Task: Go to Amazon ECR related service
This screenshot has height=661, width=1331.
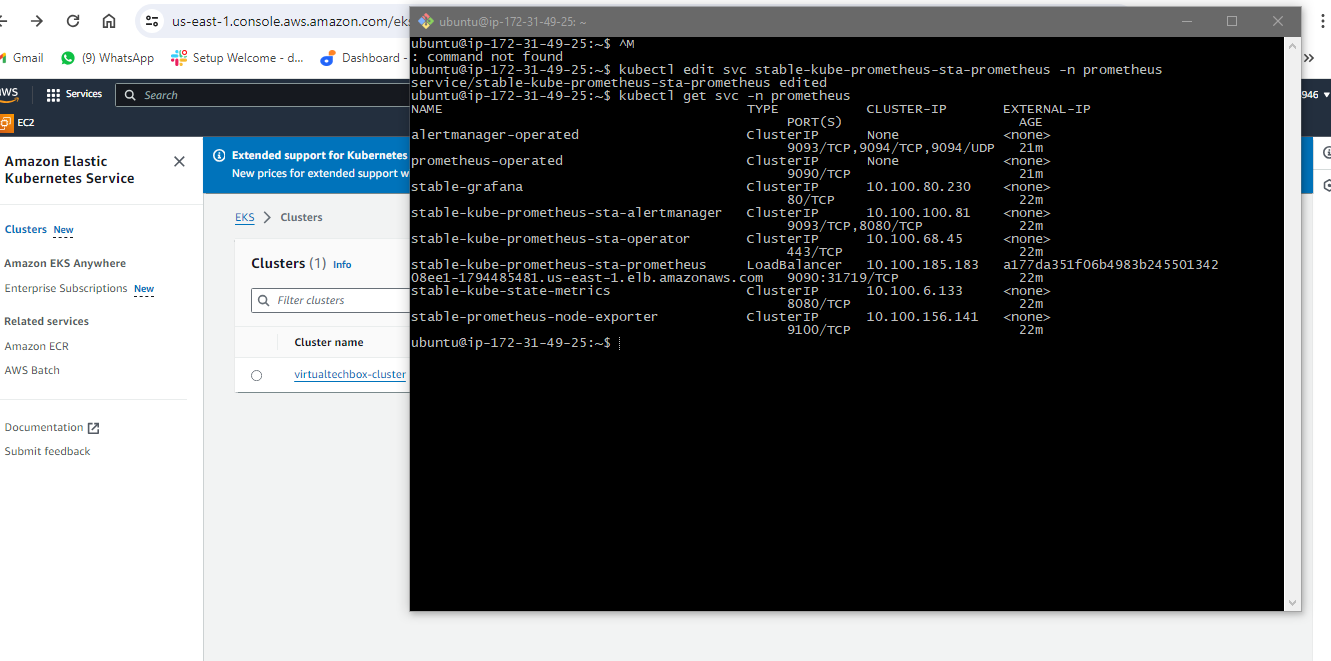Action: pyautogui.click(x=37, y=346)
